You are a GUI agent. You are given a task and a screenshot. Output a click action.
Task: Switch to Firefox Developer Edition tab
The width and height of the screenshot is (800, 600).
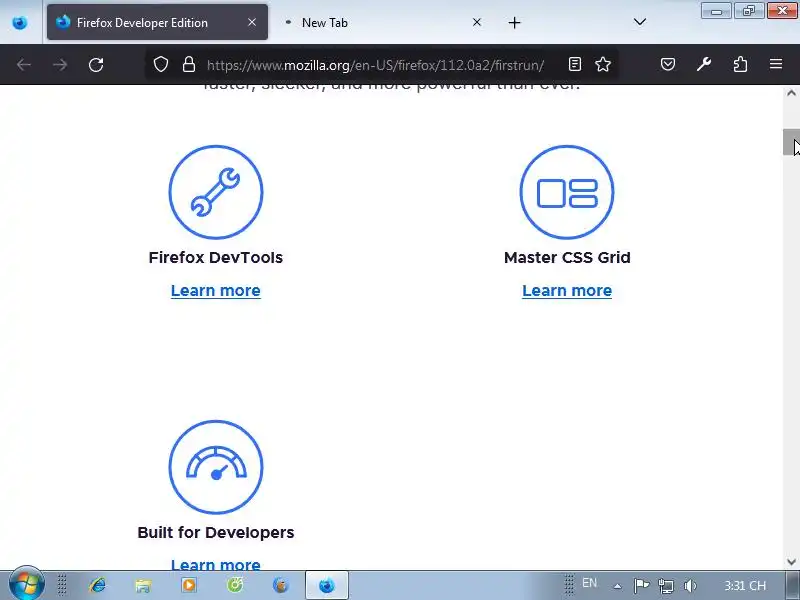[x=157, y=22]
